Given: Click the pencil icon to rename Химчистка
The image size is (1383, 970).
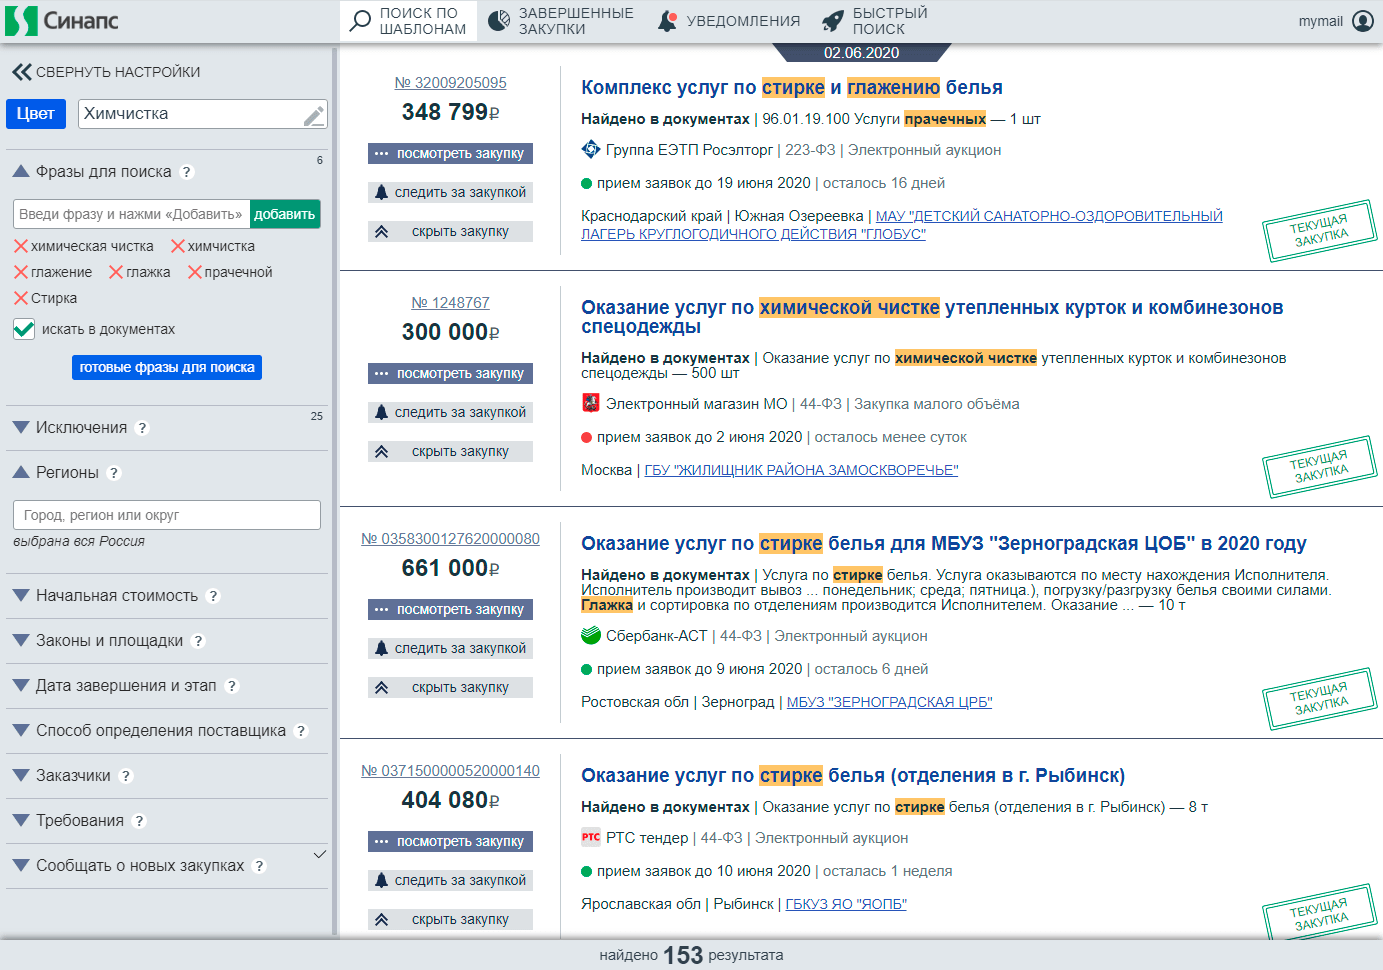Looking at the screenshot, I should point(314,116).
